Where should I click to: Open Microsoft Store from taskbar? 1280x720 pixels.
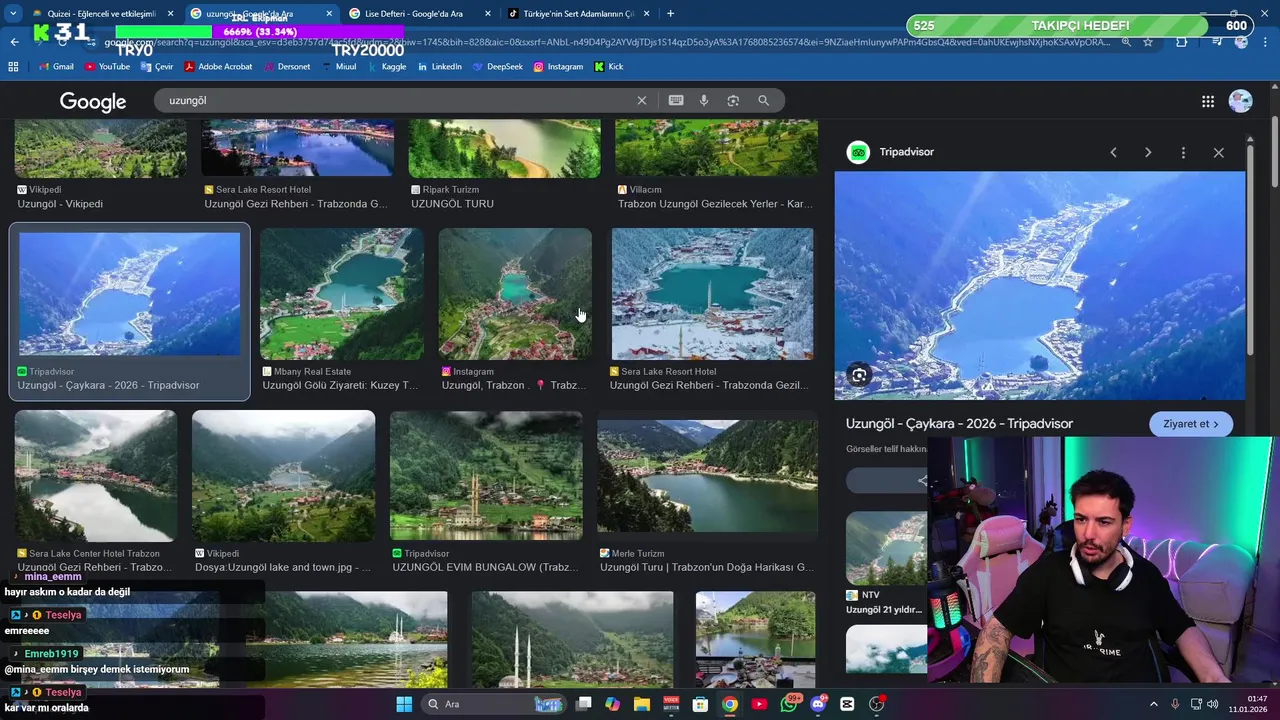700,704
